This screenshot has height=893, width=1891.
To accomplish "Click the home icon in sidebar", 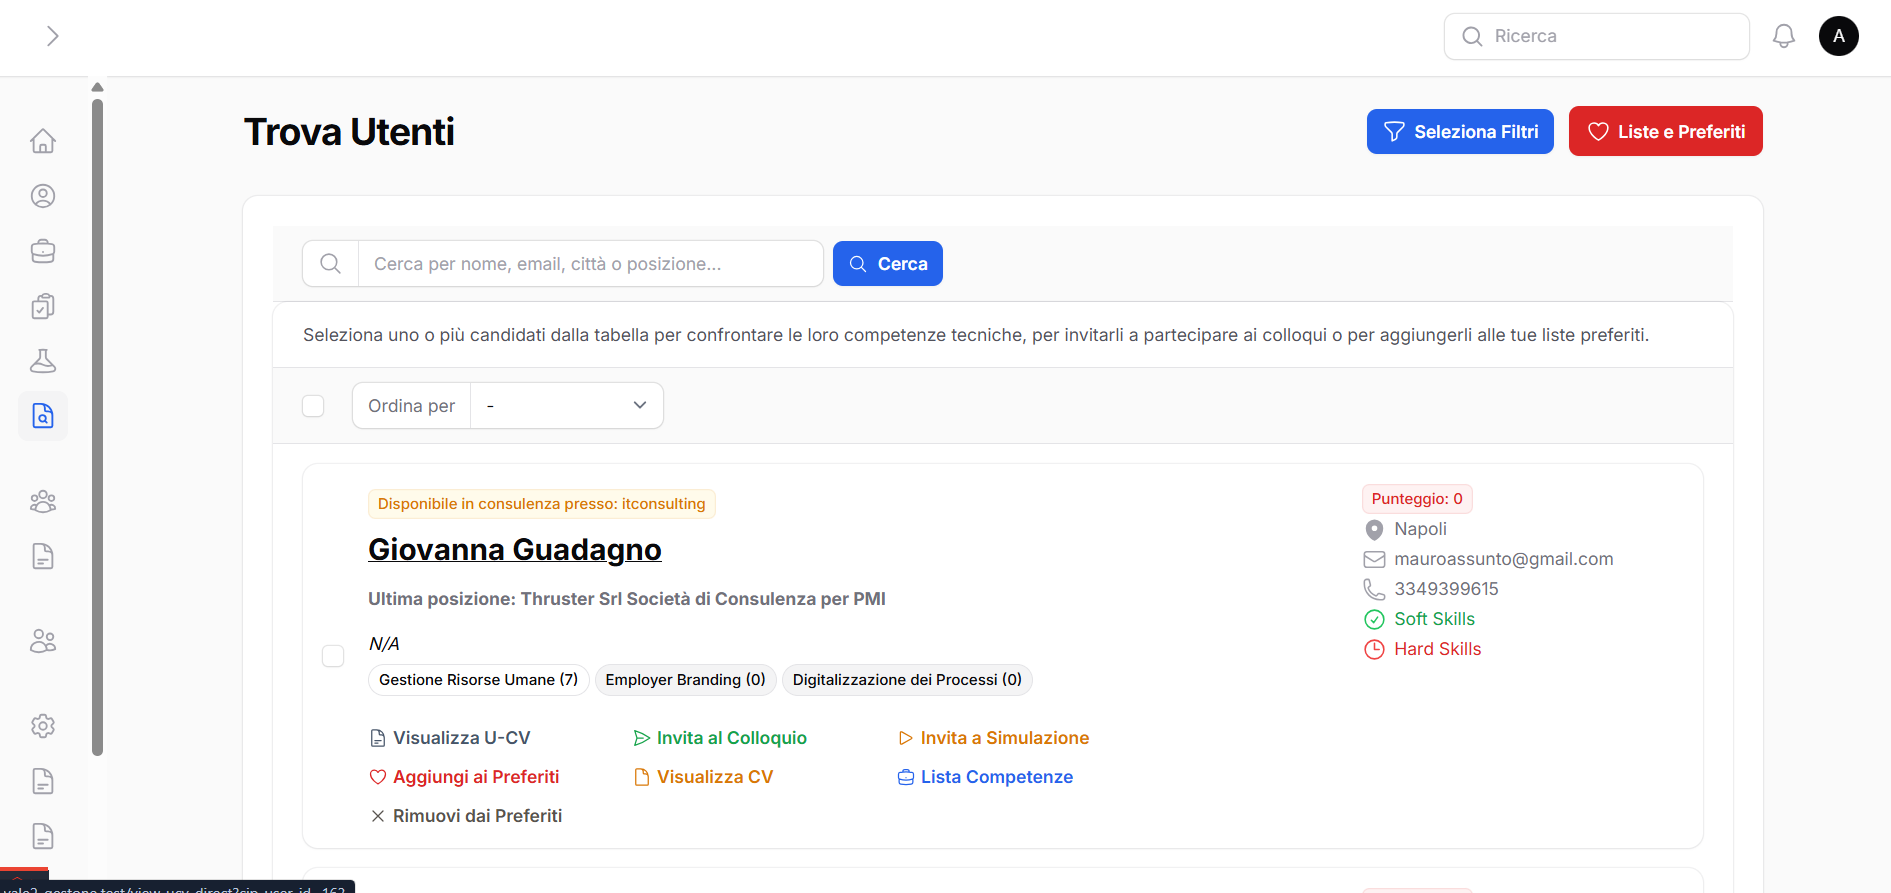I will coord(43,141).
